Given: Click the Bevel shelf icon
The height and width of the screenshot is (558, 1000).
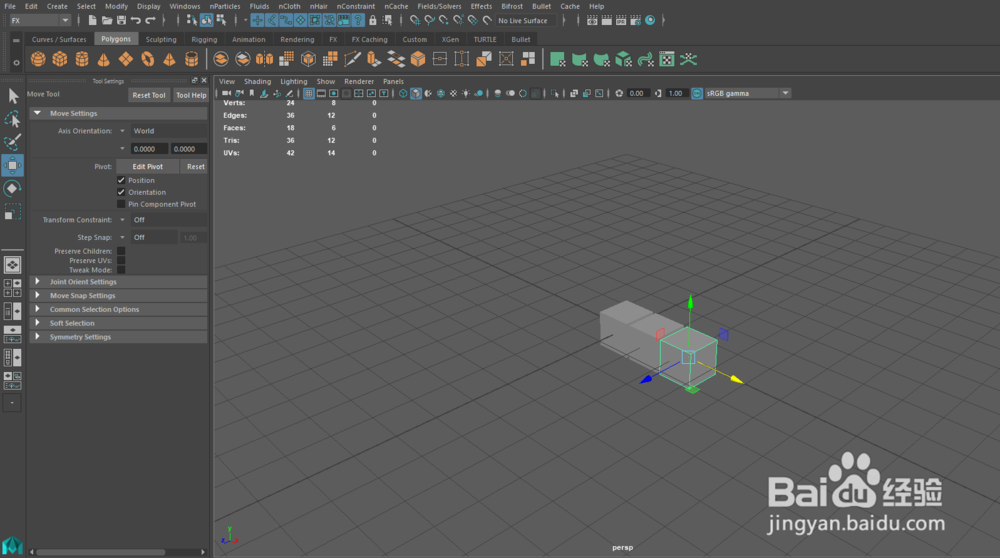Looking at the screenshot, I should click(418, 59).
